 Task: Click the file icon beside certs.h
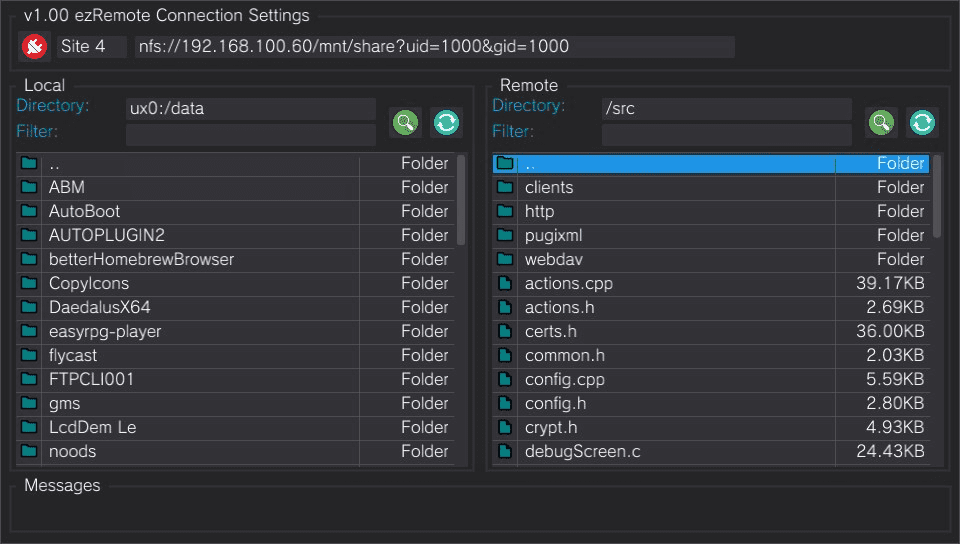[x=505, y=331]
